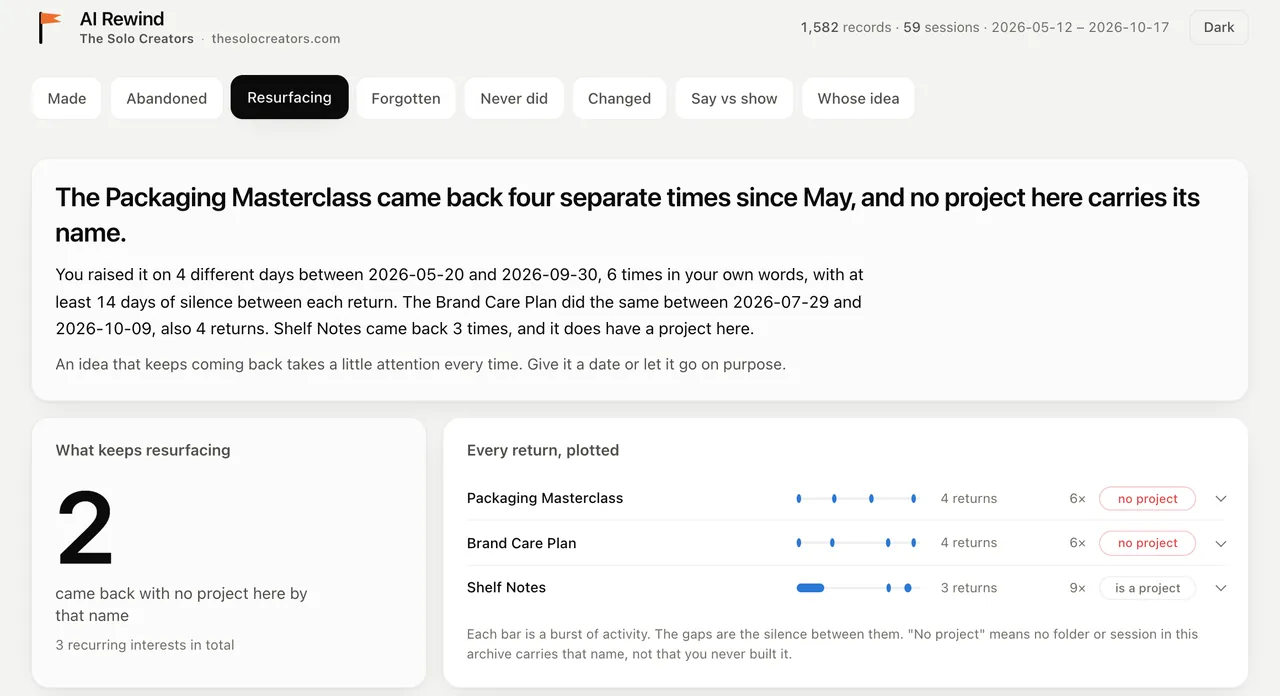Image resolution: width=1280 pixels, height=696 pixels.
Task: Click 3 recurring interests in total text
Action: click(x=145, y=645)
